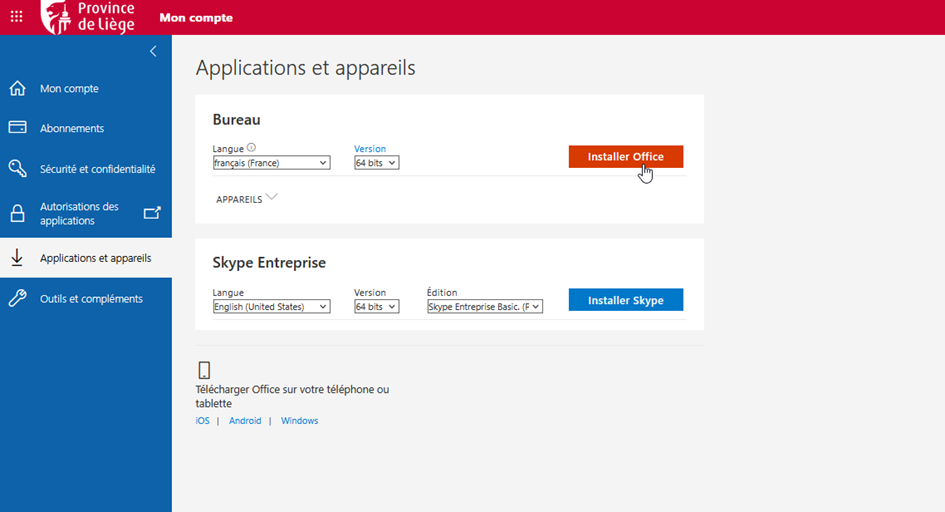This screenshot has width=945, height=512.
Task: Open the app launcher waffle icon
Action: [x=16, y=17]
